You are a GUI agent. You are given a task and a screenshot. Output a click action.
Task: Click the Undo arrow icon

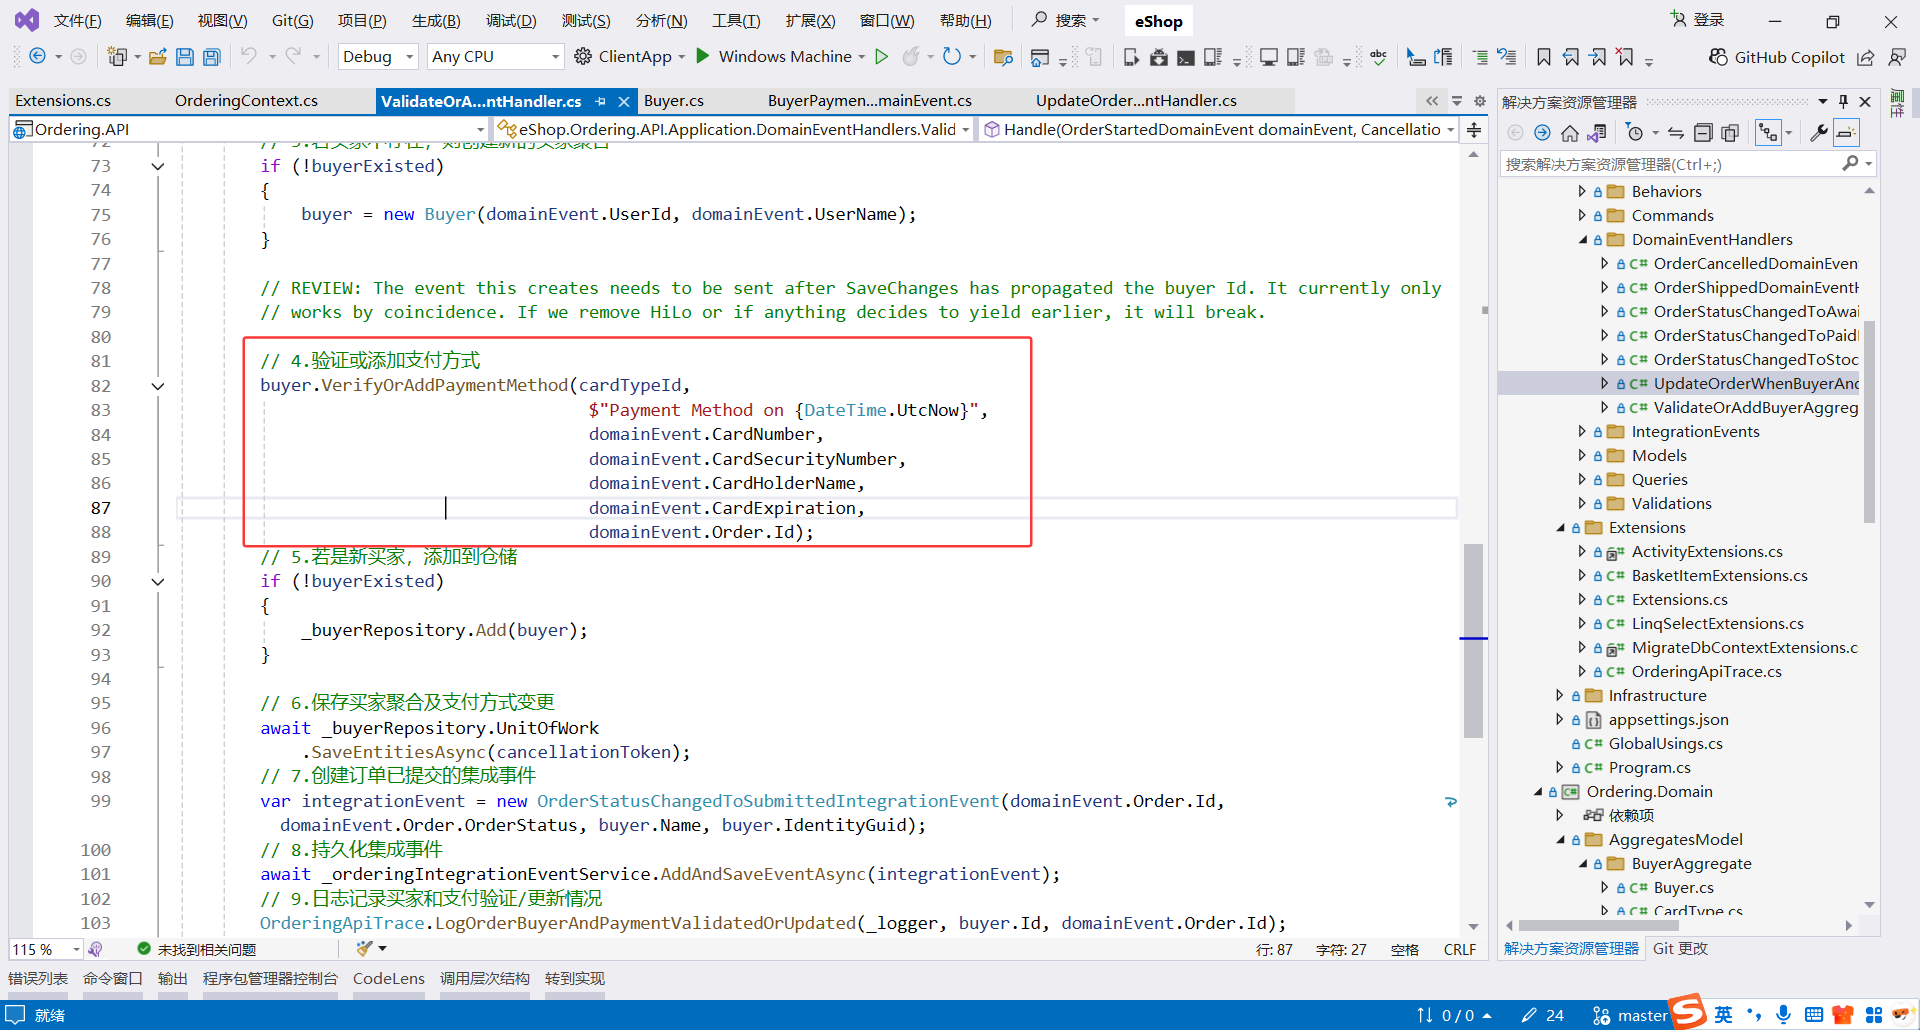pyautogui.click(x=249, y=56)
